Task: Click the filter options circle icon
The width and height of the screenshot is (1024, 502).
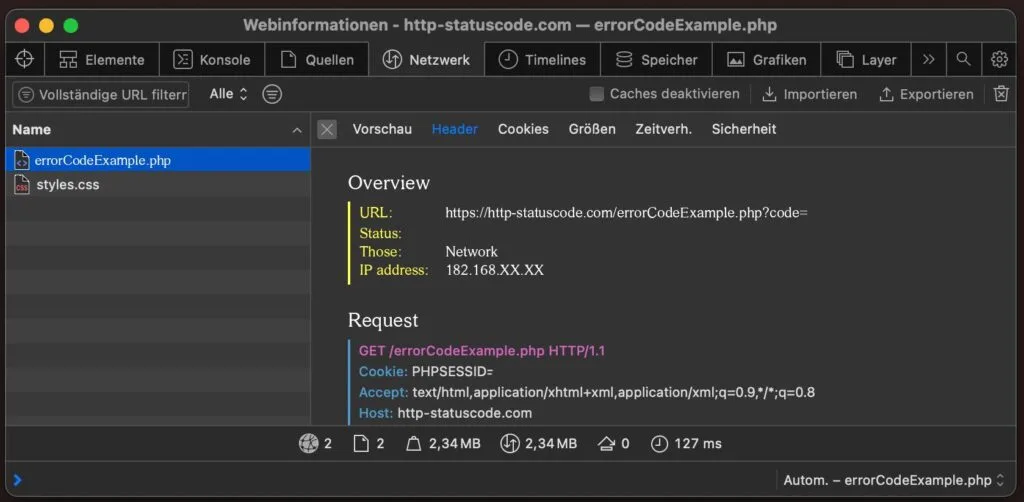Action: tap(272, 94)
